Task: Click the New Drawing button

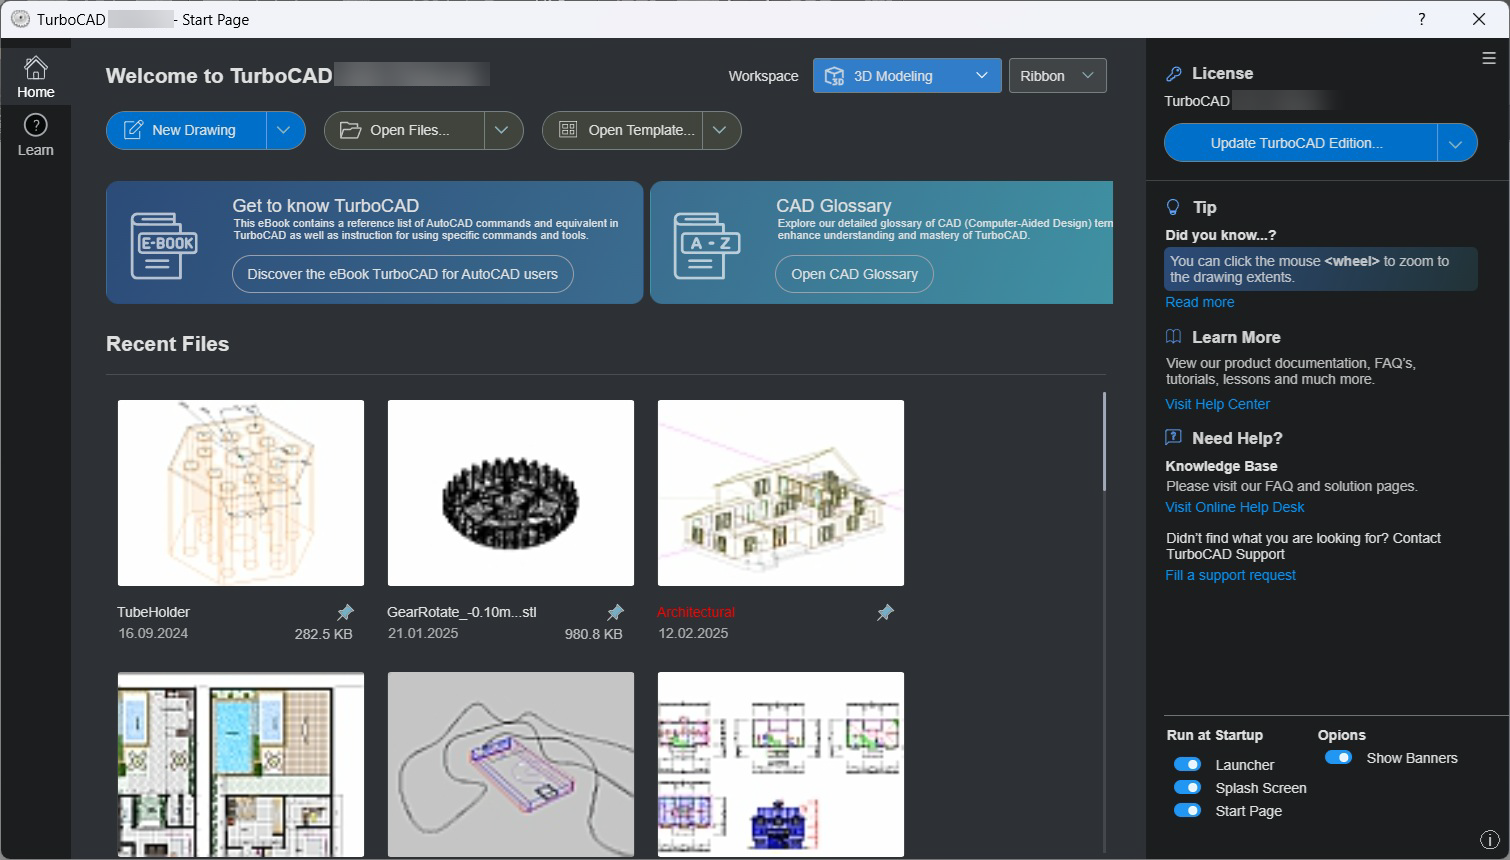Action: point(187,130)
